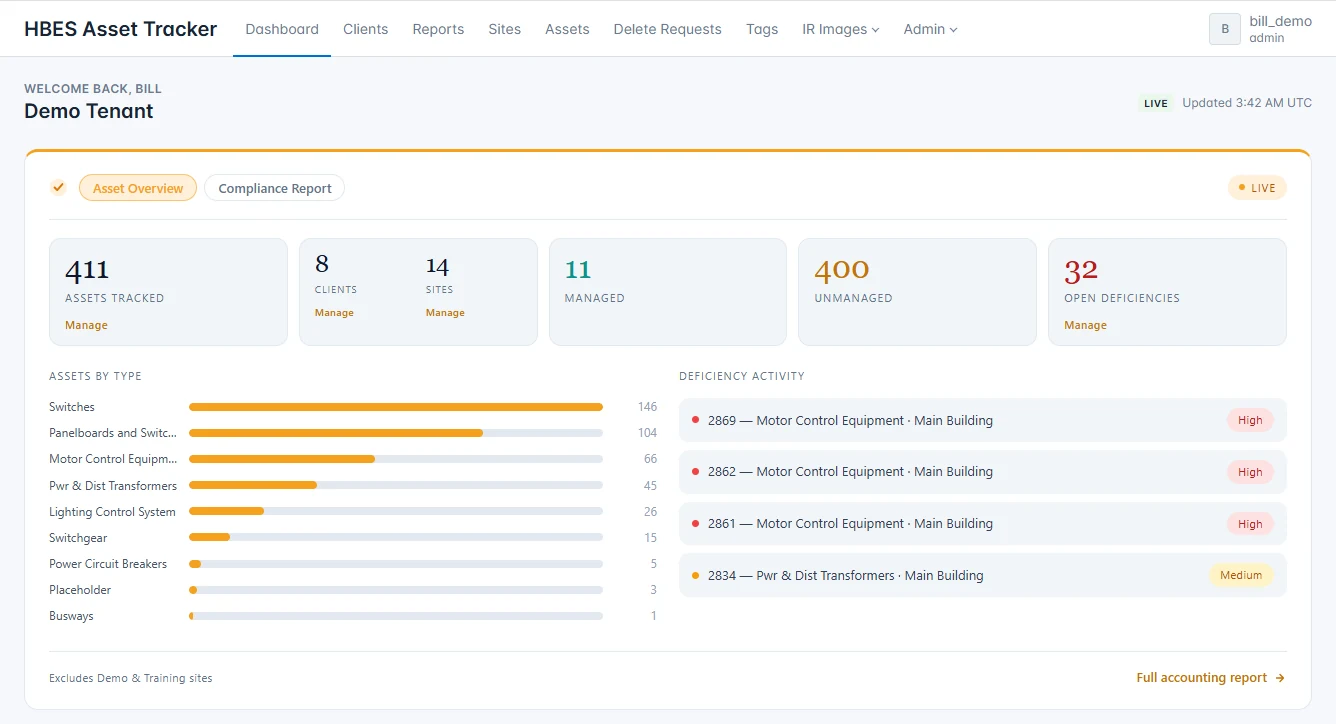Click the arrow in Full accounting report

1280,678
